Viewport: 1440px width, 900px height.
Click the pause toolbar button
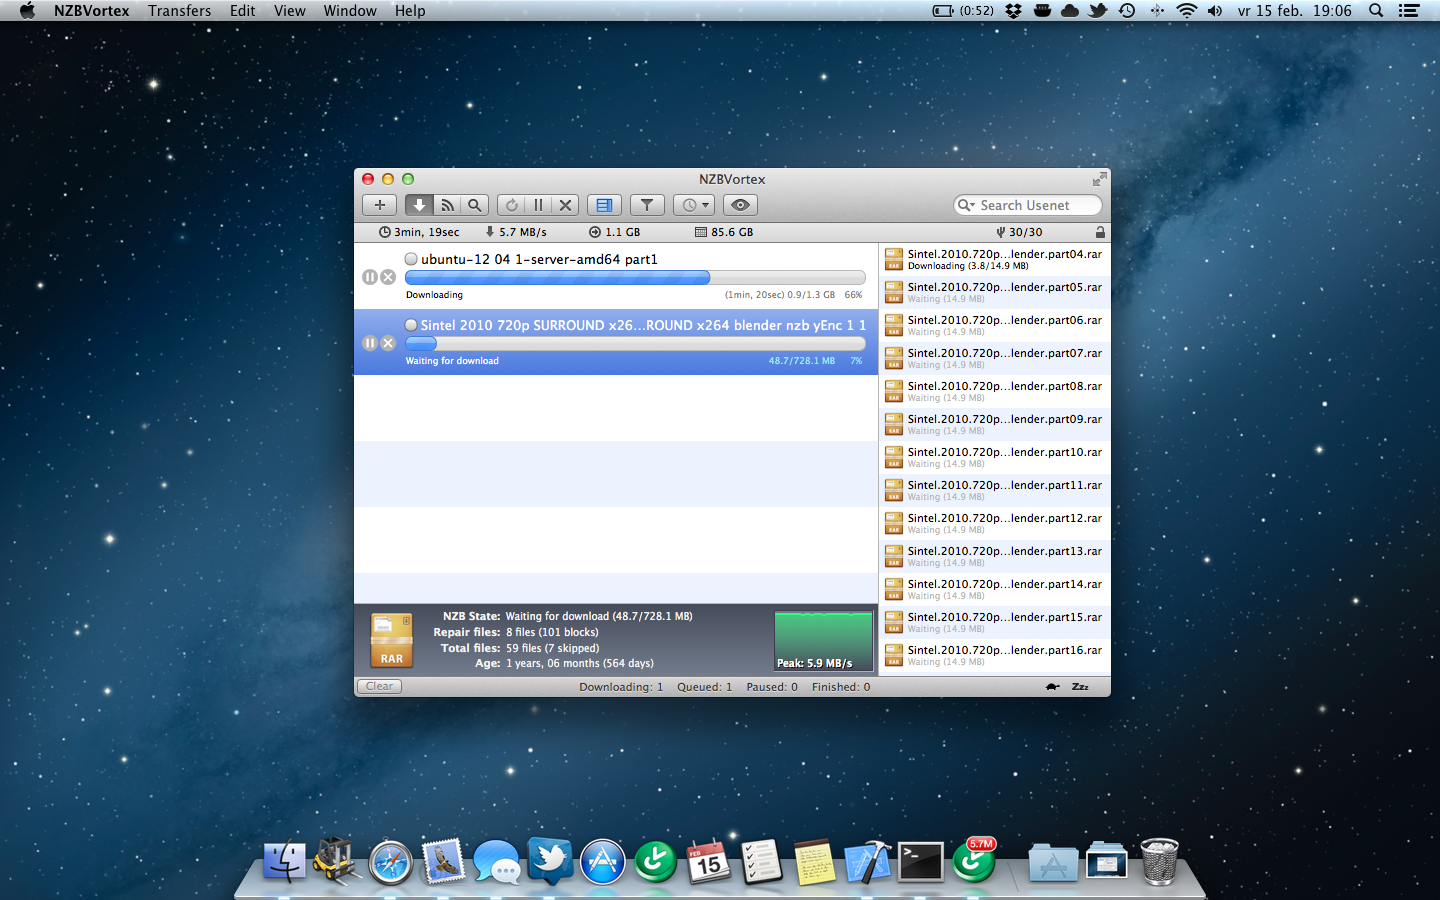pyautogui.click(x=538, y=205)
